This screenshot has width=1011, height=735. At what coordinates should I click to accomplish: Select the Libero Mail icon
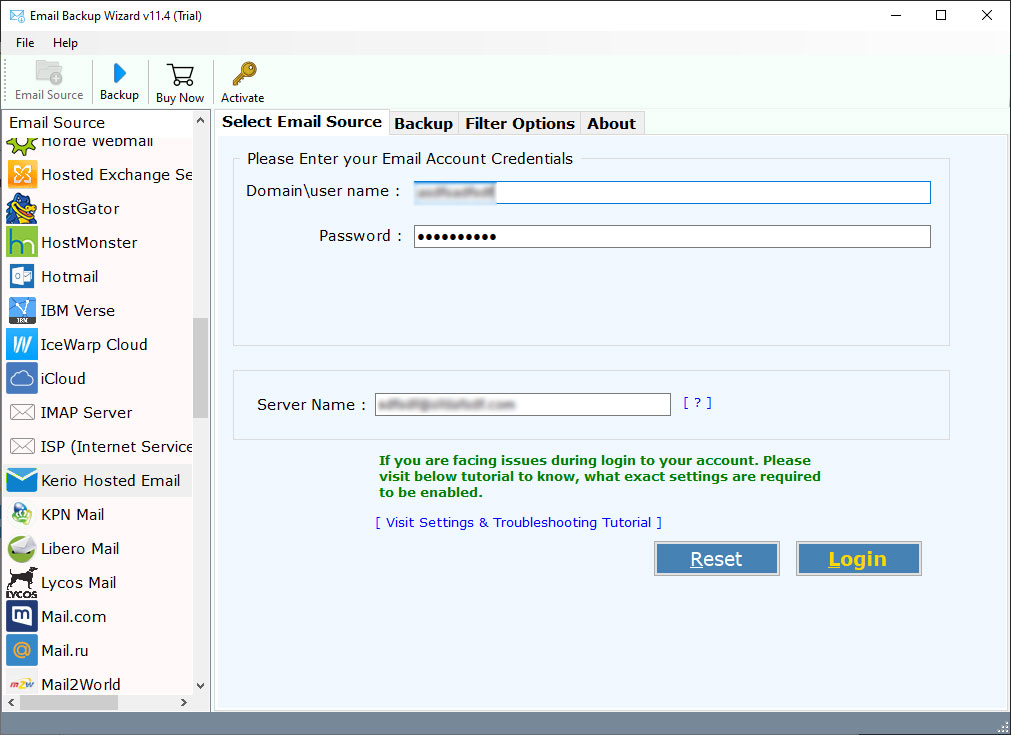click(22, 549)
